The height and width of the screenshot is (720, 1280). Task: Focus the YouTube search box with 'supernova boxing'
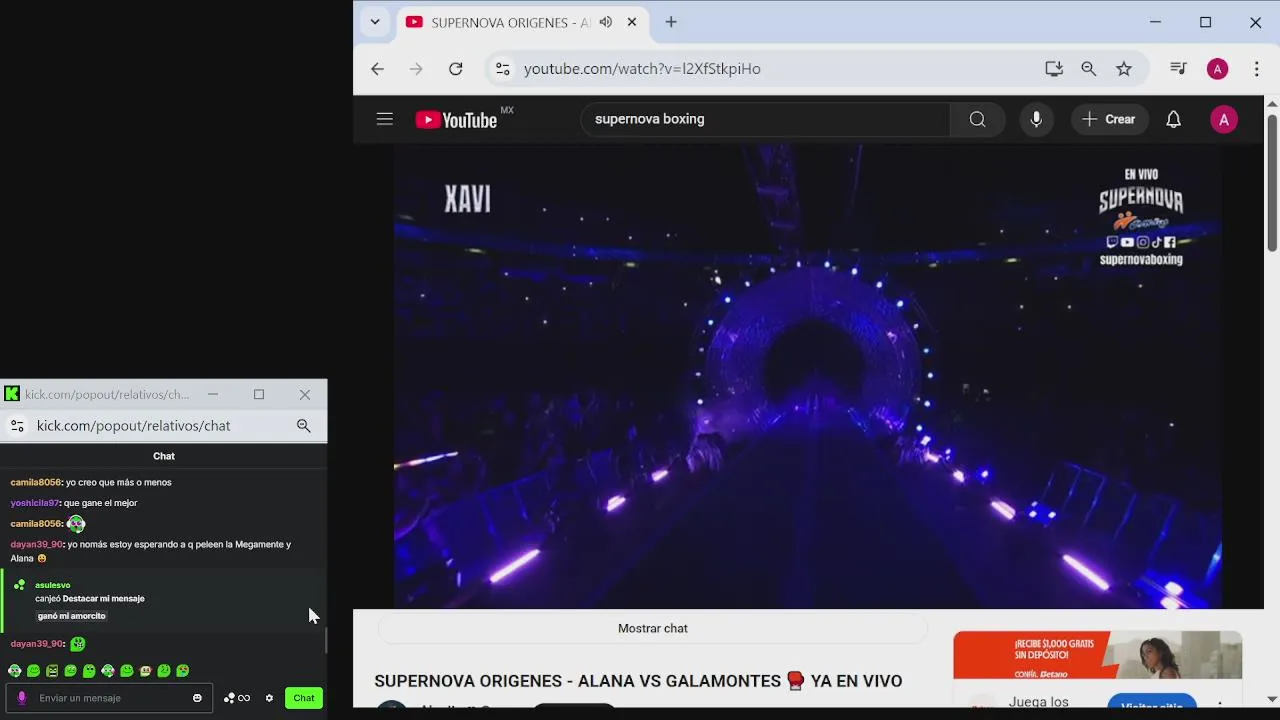[765, 119]
